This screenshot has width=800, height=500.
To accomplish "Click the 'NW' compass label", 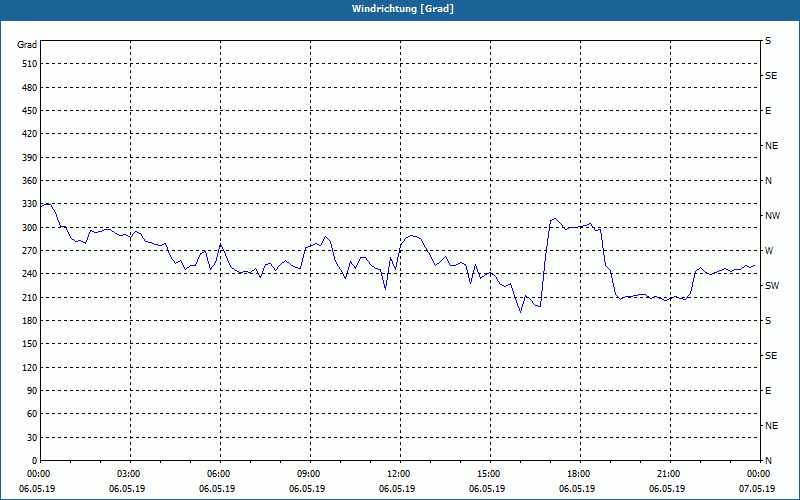I will pyautogui.click(x=772, y=216).
